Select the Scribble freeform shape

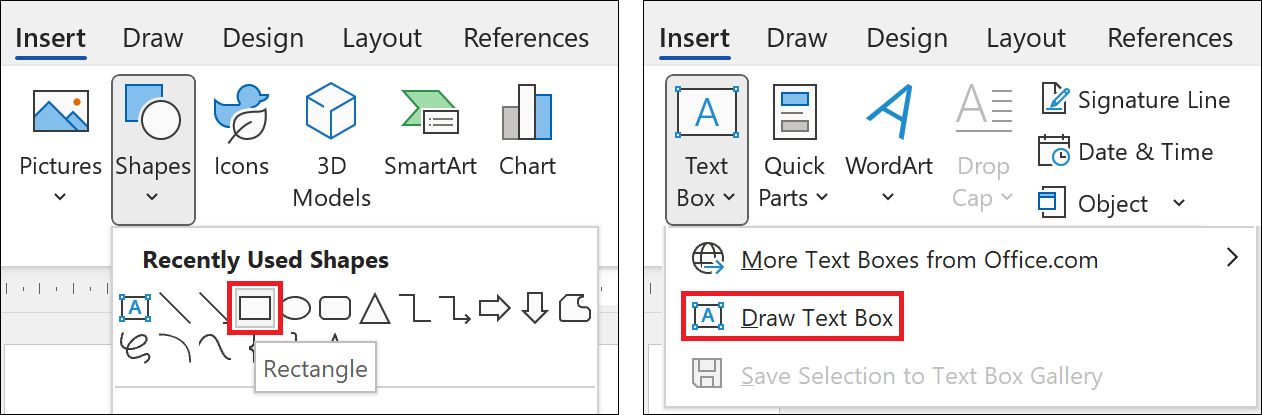(x=135, y=345)
